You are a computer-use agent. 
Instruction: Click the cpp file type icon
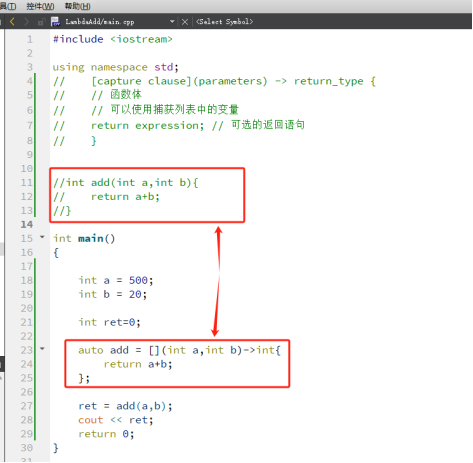click(x=55, y=22)
